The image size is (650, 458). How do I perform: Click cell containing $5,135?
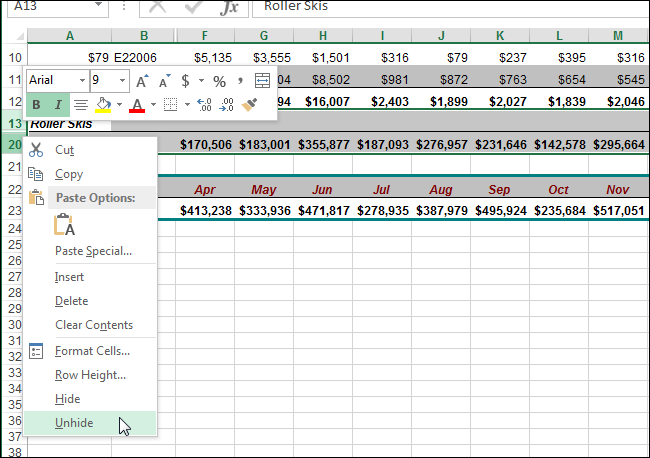(205, 58)
